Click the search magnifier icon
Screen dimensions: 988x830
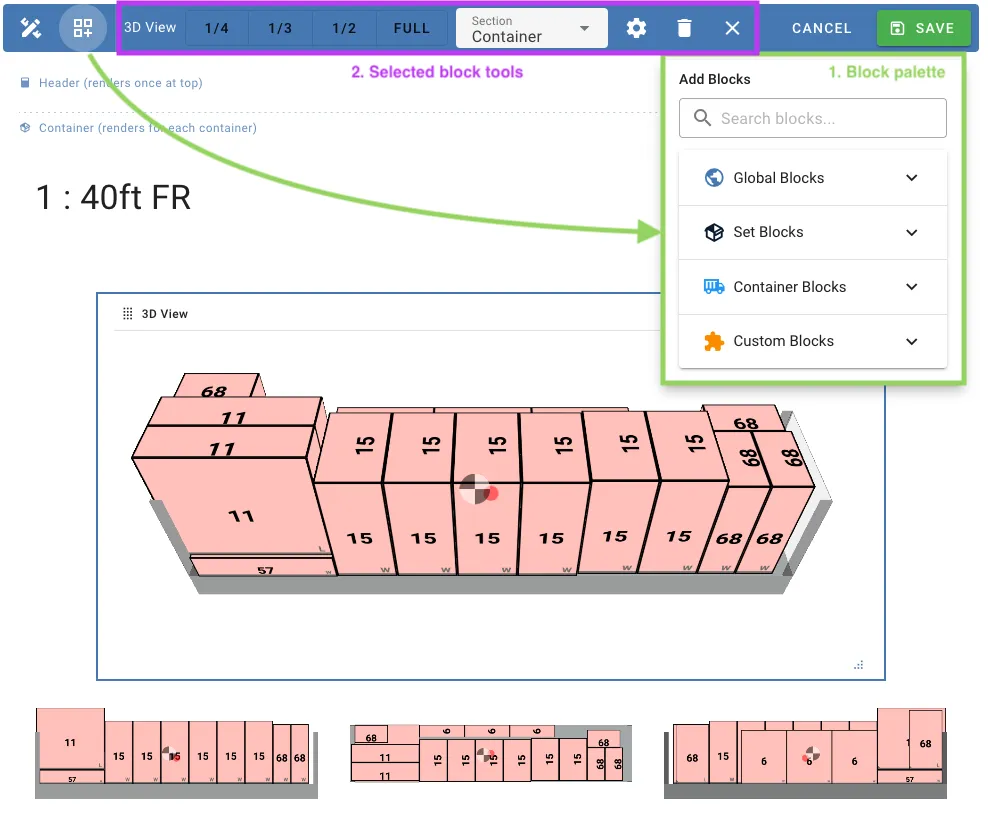coord(702,118)
